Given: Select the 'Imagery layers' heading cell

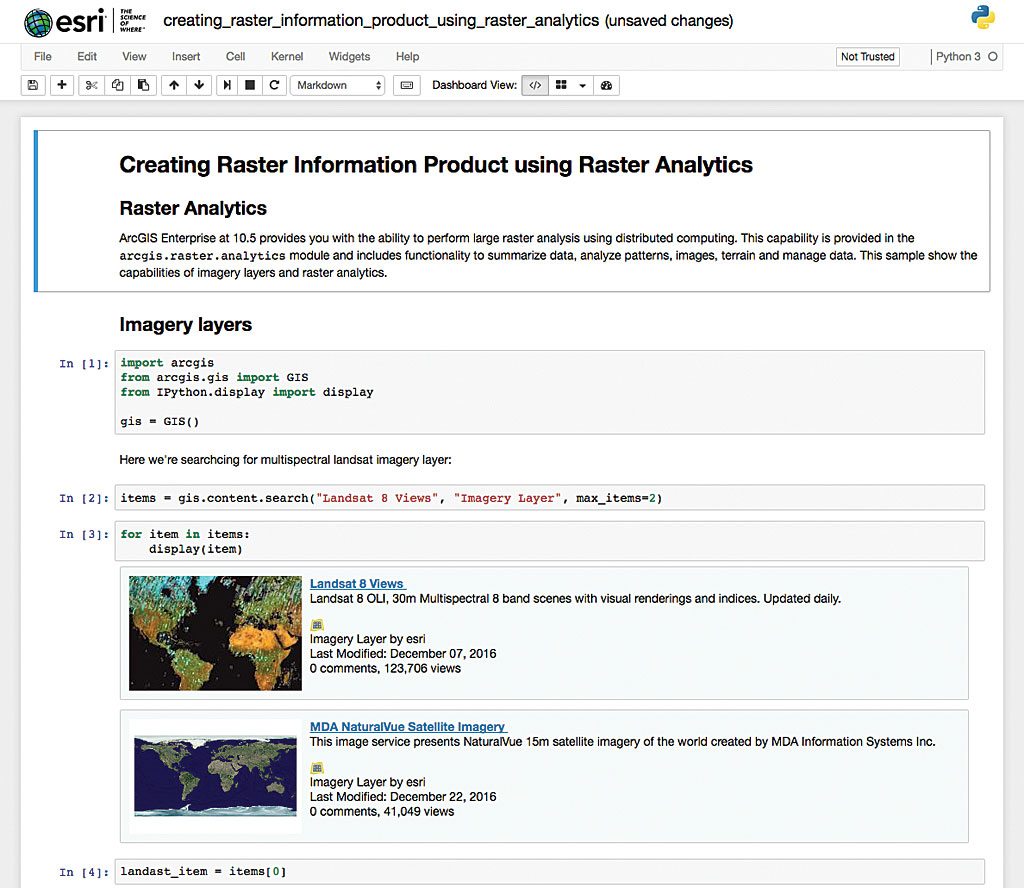Looking at the screenshot, I should click(x=185, y=325).
